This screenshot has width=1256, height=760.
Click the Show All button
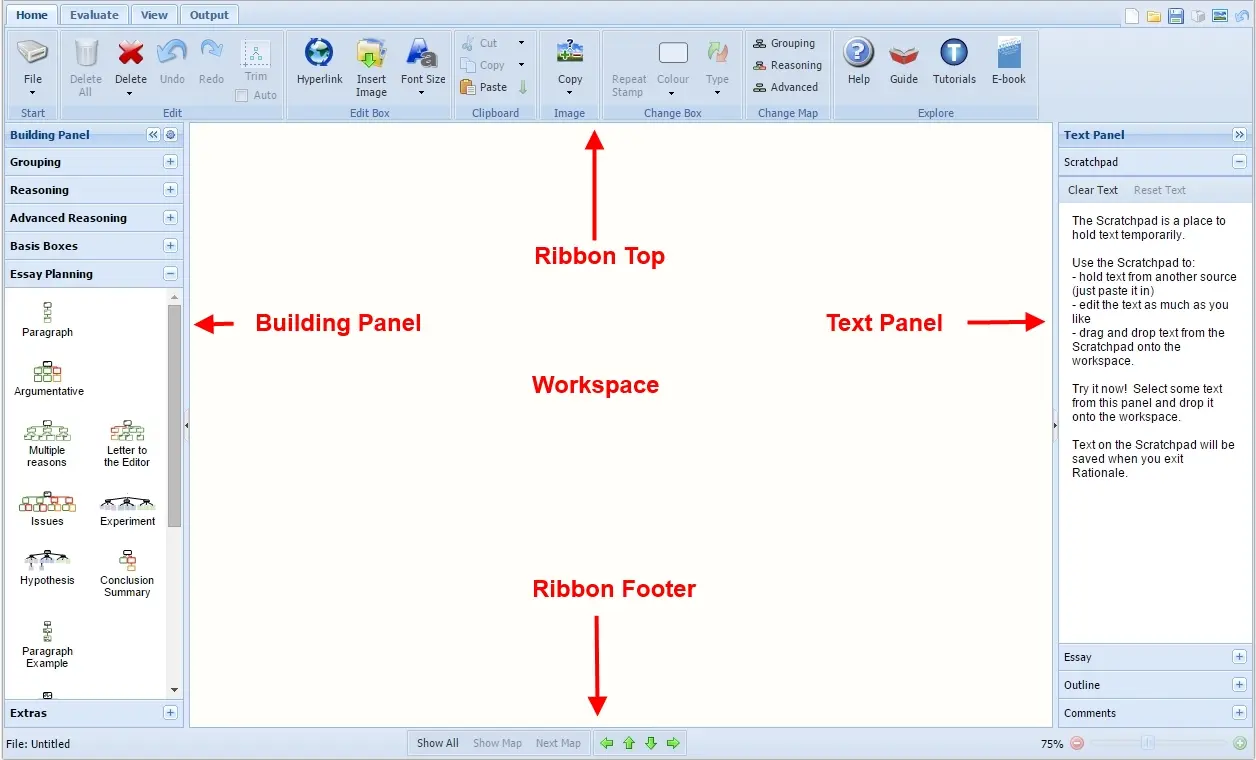[x=437, y=743]
